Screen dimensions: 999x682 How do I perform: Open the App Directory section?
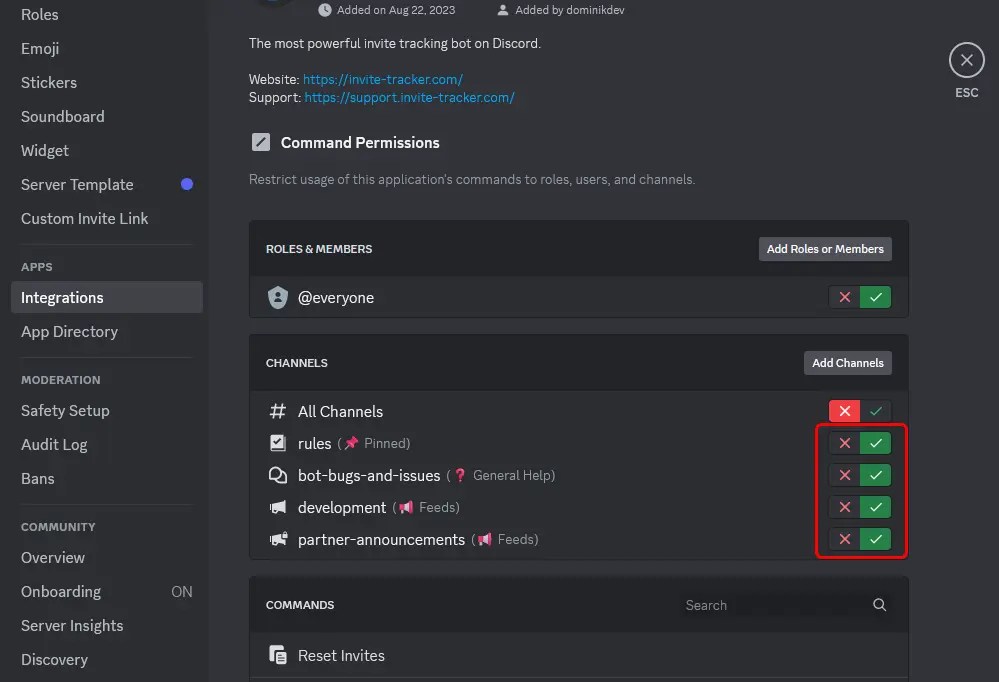(69, 331)
